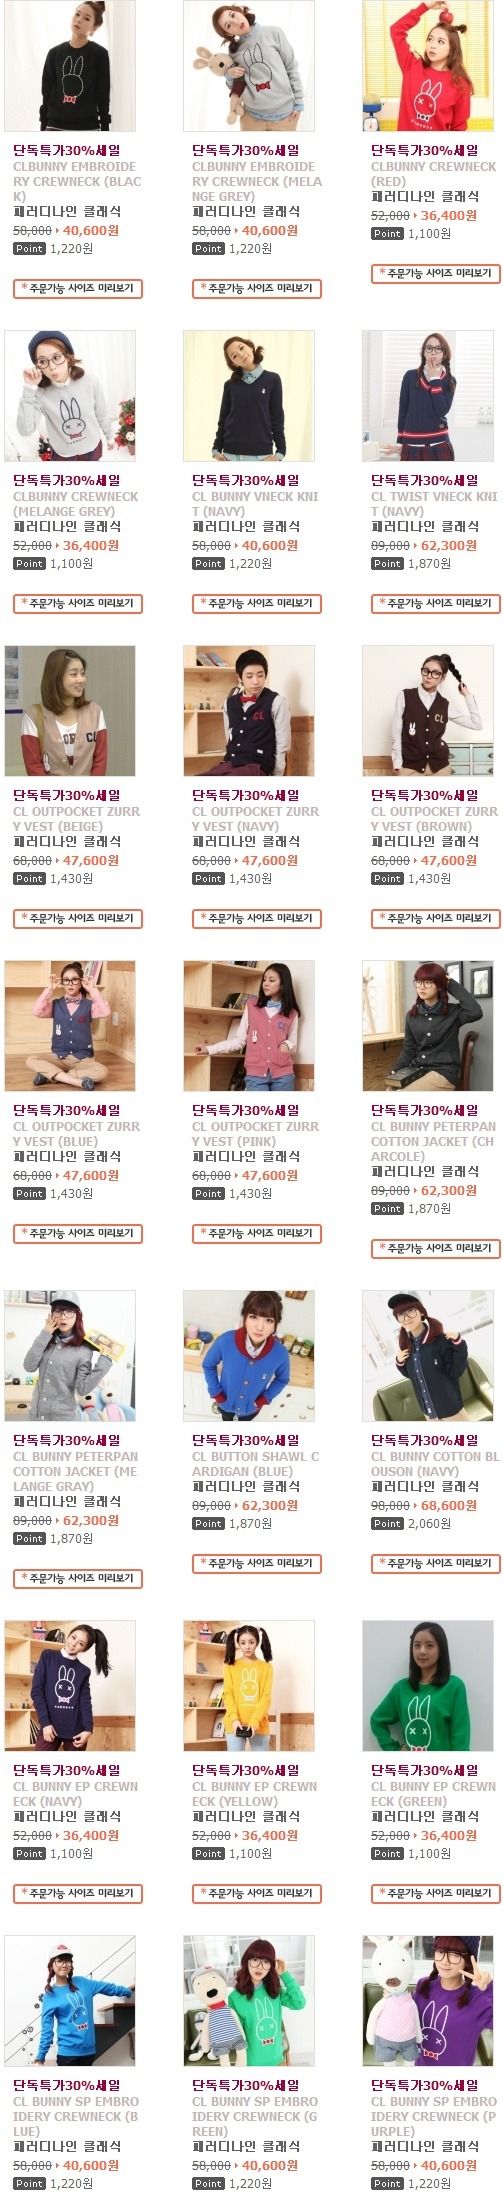Preview sizes for EP crewneck (NAVY)
This screenshot has width=503, height=2206.
click(x=78, y=1893)
